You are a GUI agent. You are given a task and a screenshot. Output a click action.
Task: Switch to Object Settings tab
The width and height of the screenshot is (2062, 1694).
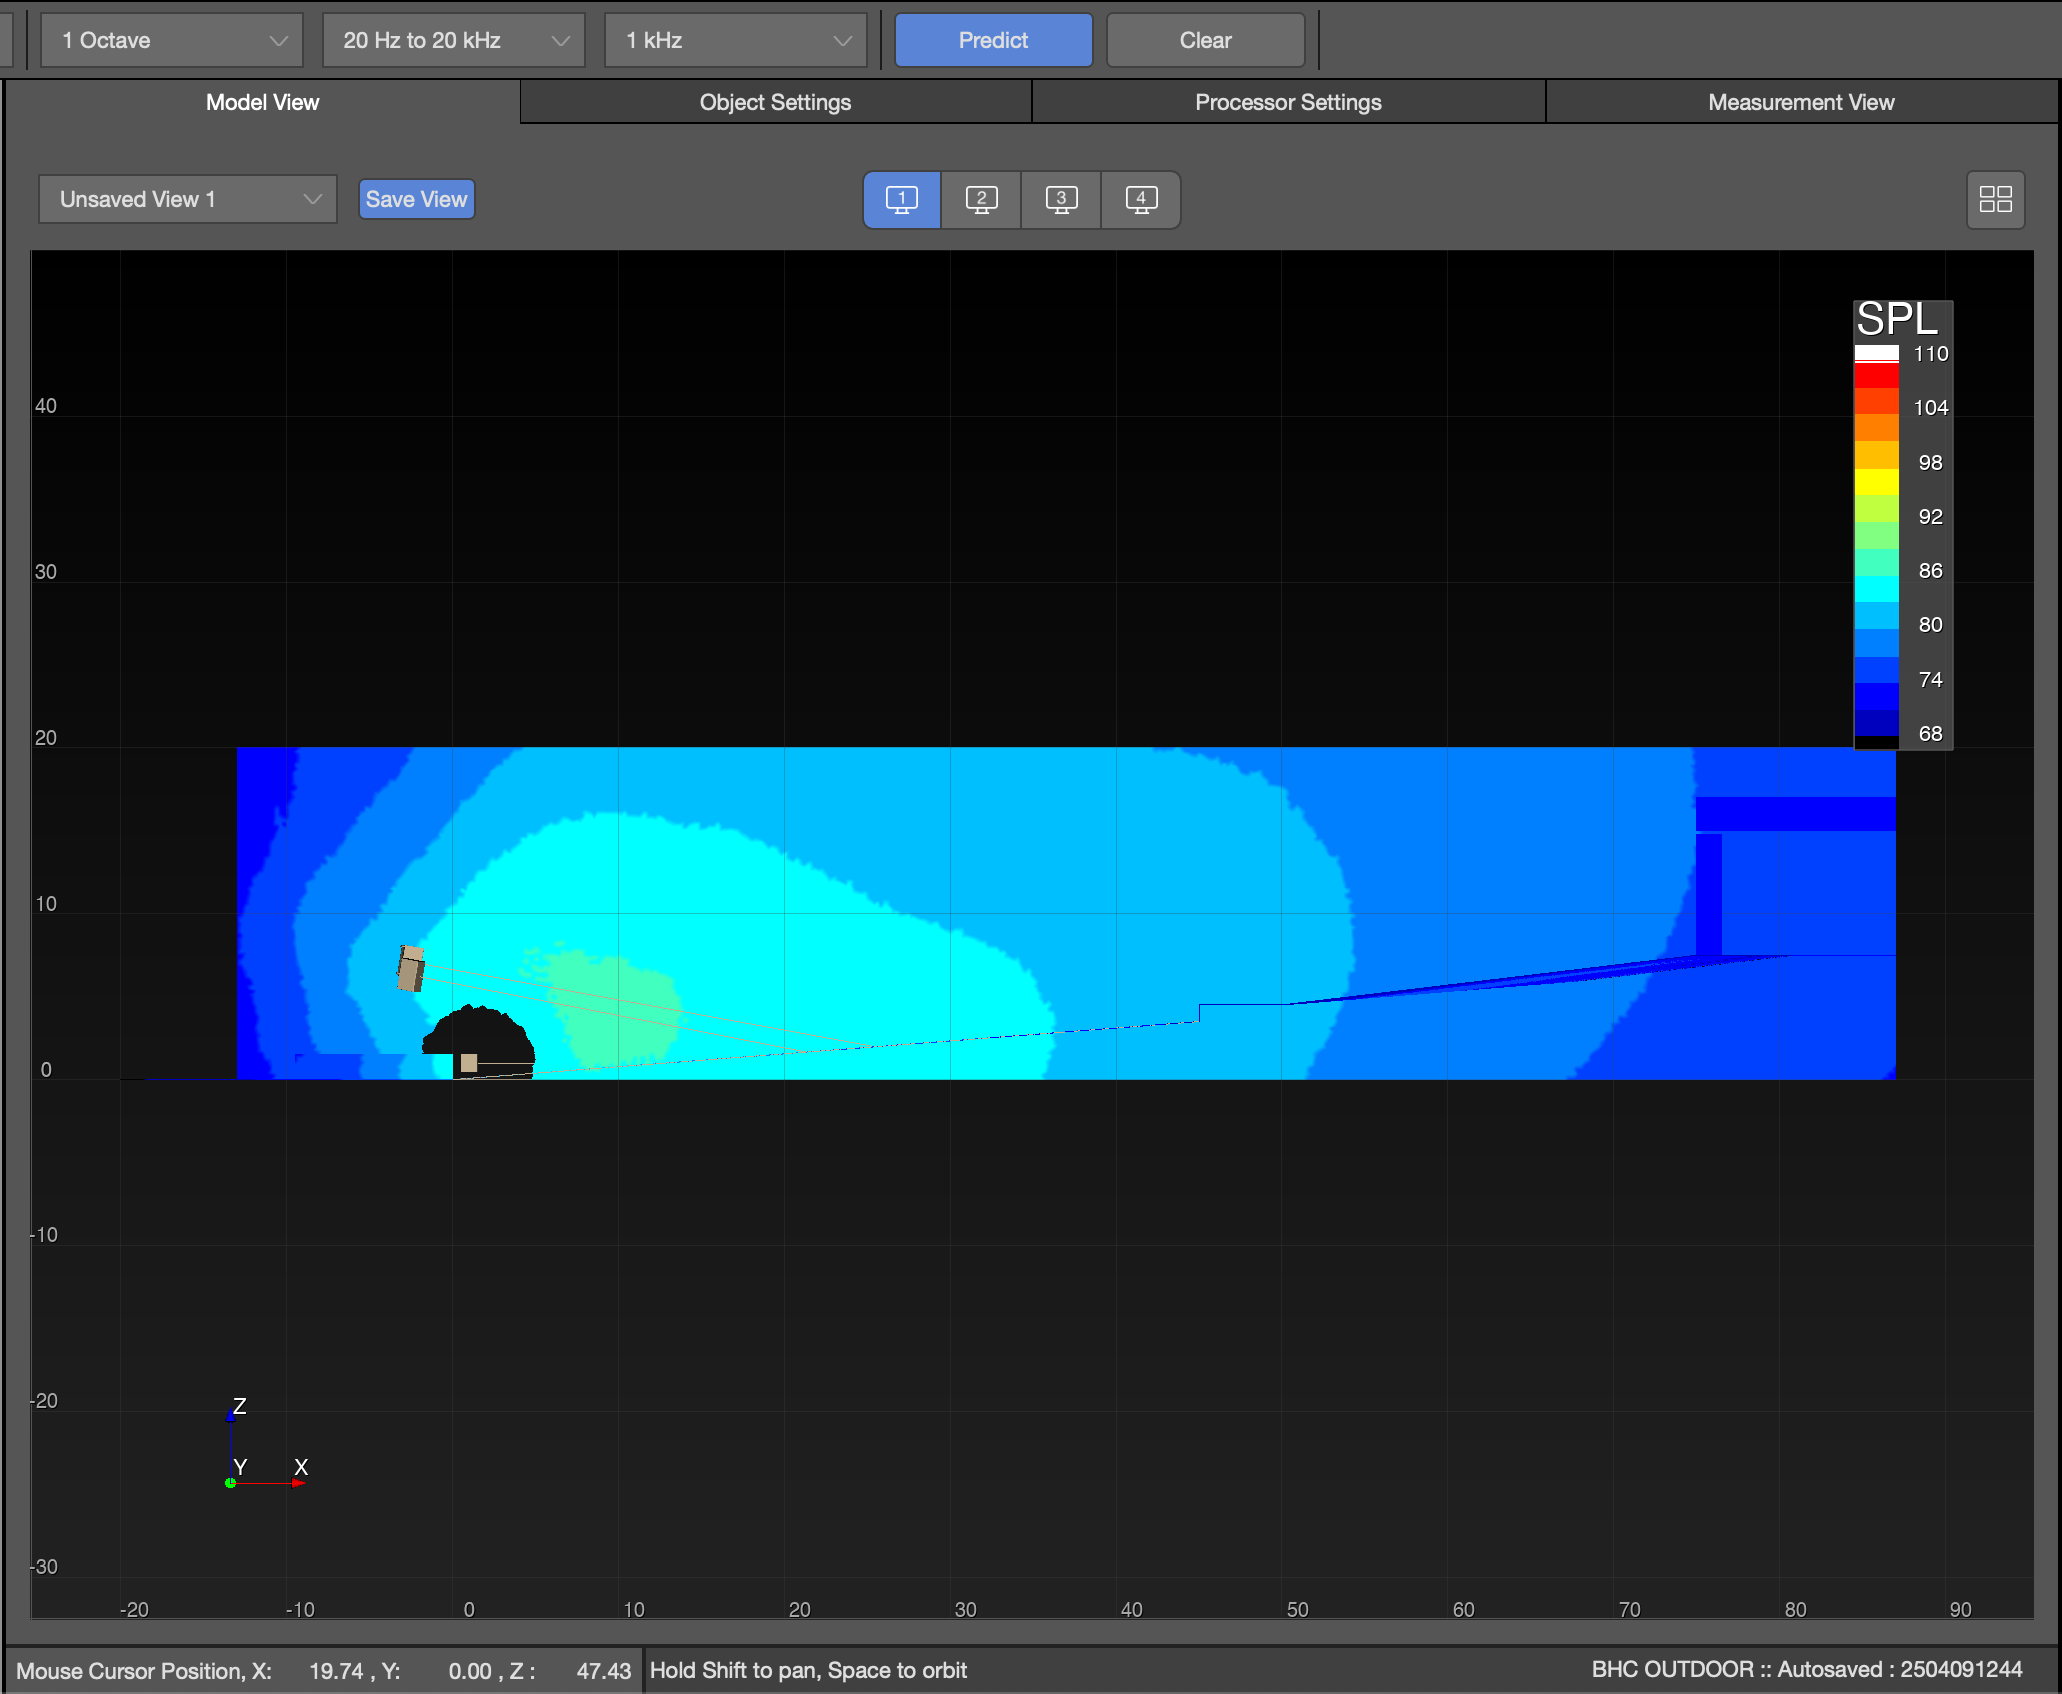click(775, 102)
